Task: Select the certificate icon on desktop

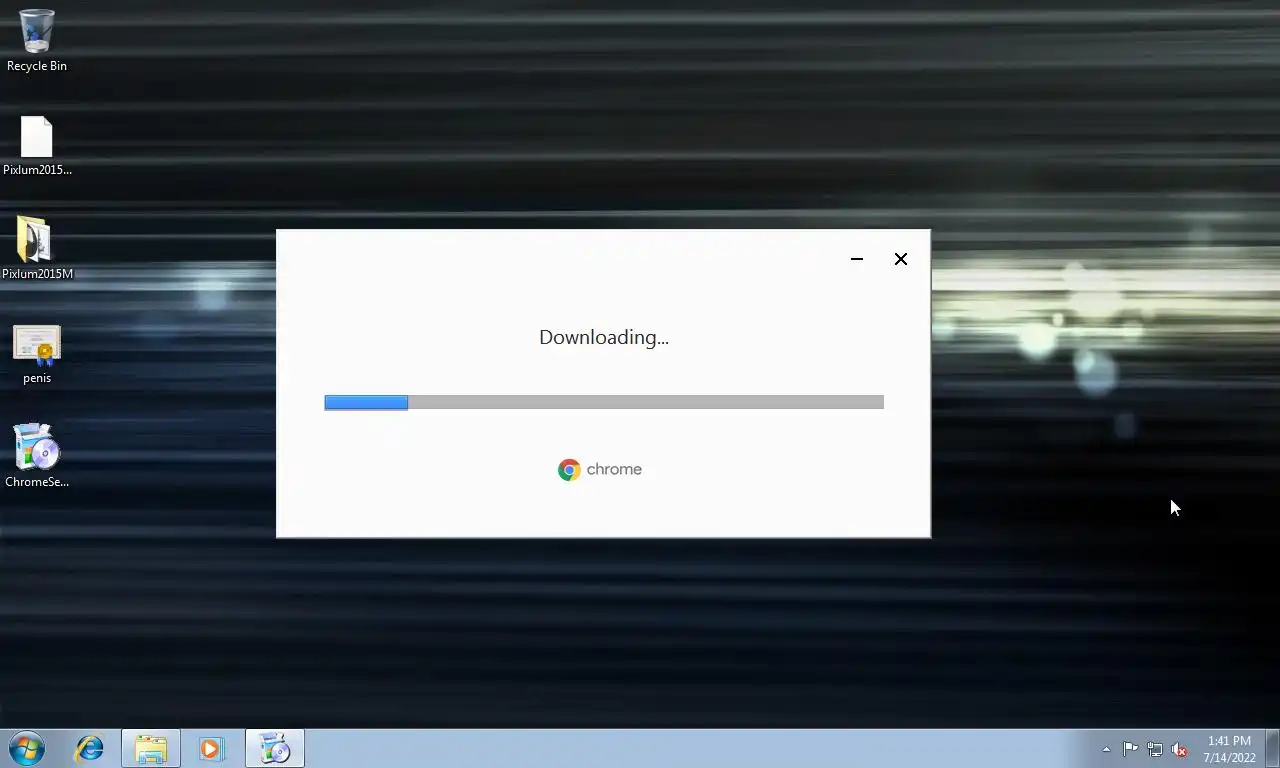Action: point(37,354)
